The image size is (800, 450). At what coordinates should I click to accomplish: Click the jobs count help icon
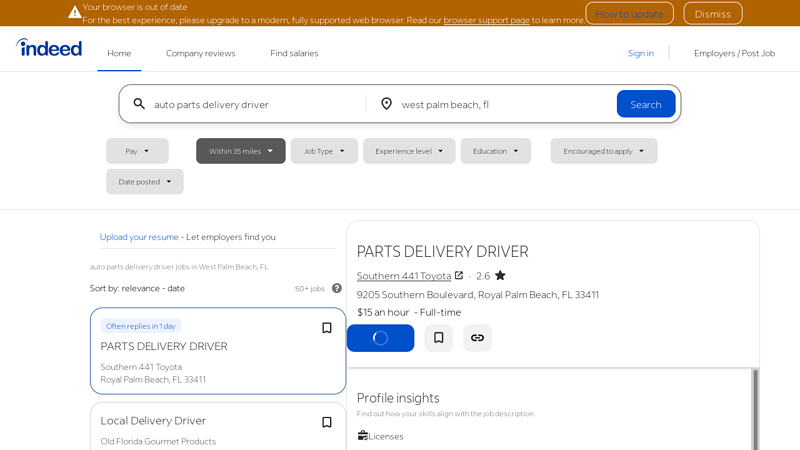337,288
